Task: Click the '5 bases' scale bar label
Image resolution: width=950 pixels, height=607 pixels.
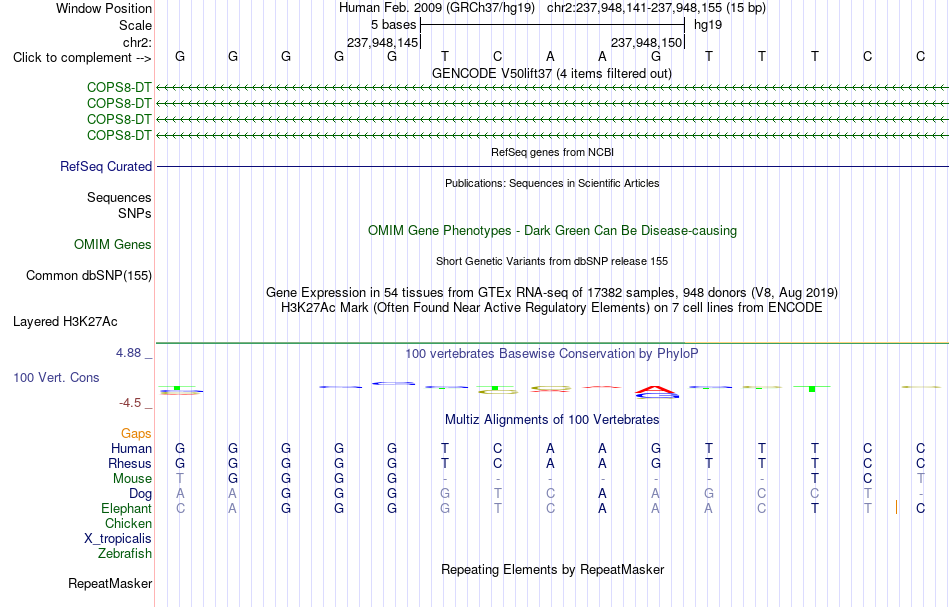Action: pyautogui.click(x=394, y=25)
